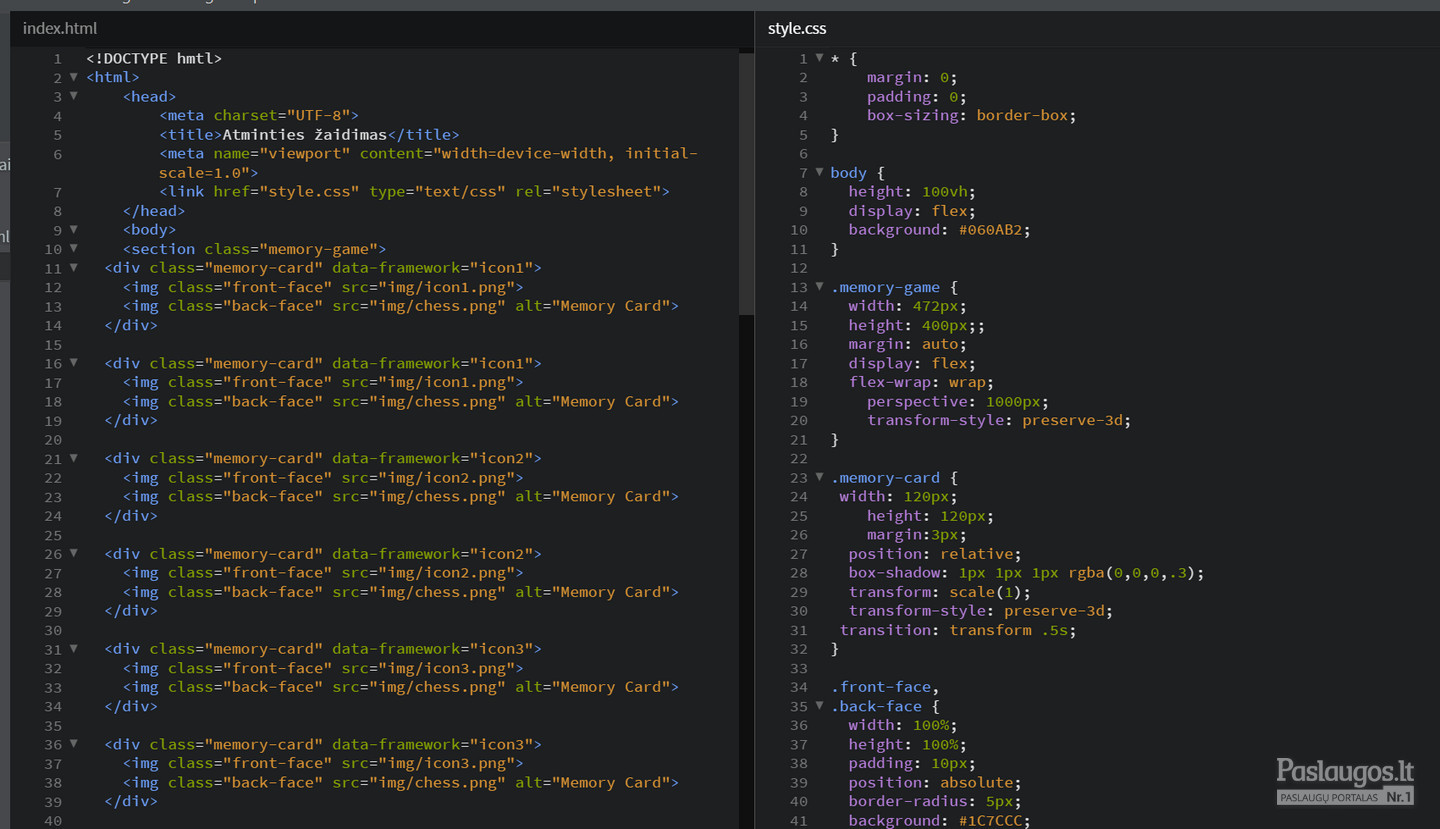Screen dimensions: 1440x829
Task: Collapse the section memory-game fold arrow on line 10
Action: (x=73, y=248)
